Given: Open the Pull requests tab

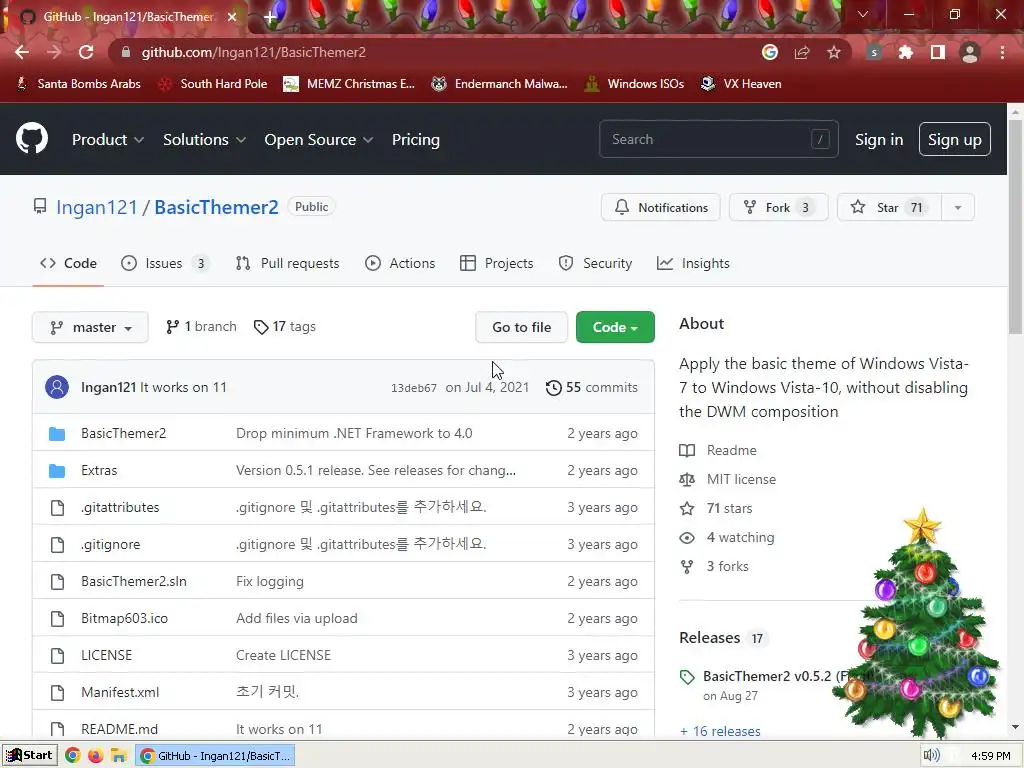Looking at the screenshot, I should [x=287, y=263].
